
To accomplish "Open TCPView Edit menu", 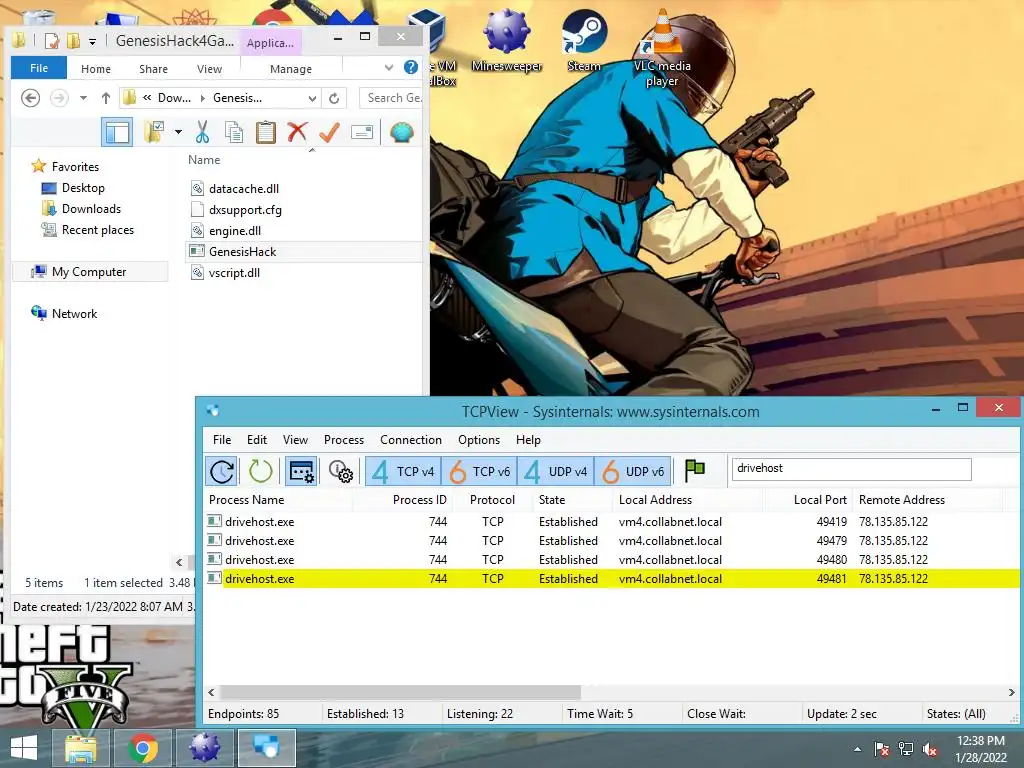I will coord(257,440).
